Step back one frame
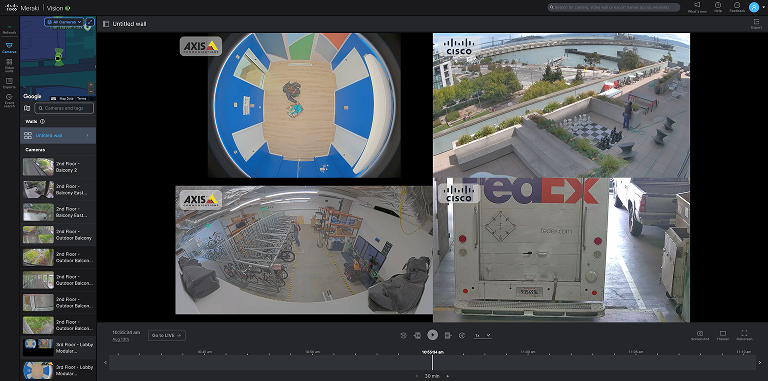 pyautogui.click(x=417, y=335)
